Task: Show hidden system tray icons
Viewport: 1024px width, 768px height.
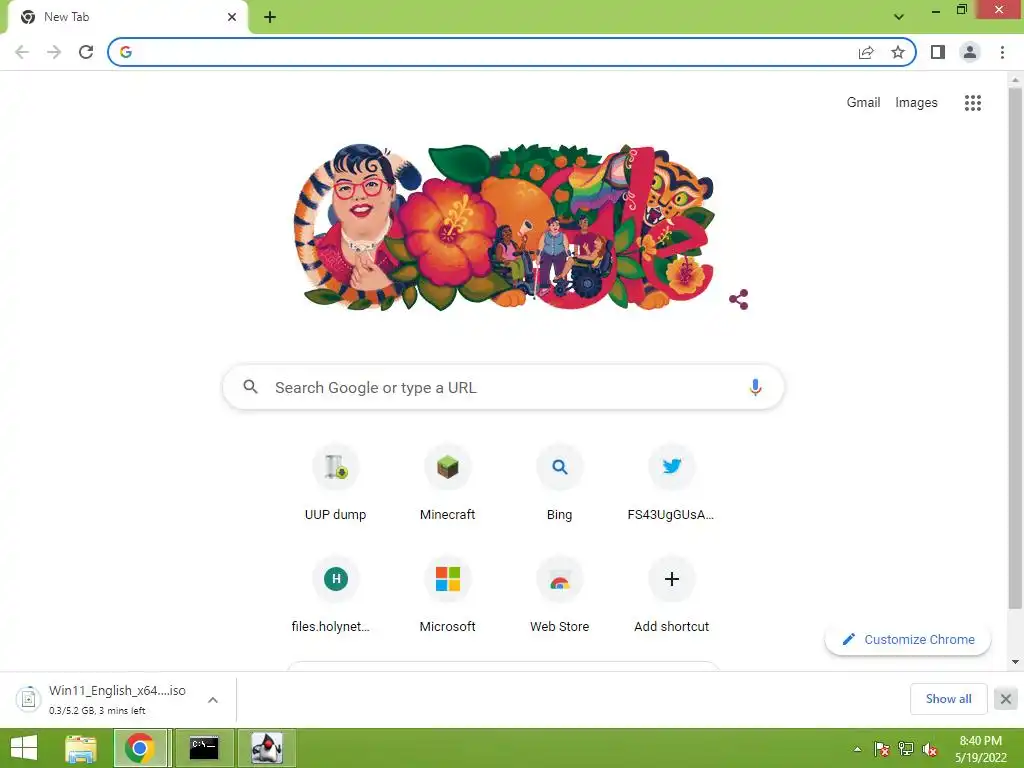Action: (x=857, y=749)
